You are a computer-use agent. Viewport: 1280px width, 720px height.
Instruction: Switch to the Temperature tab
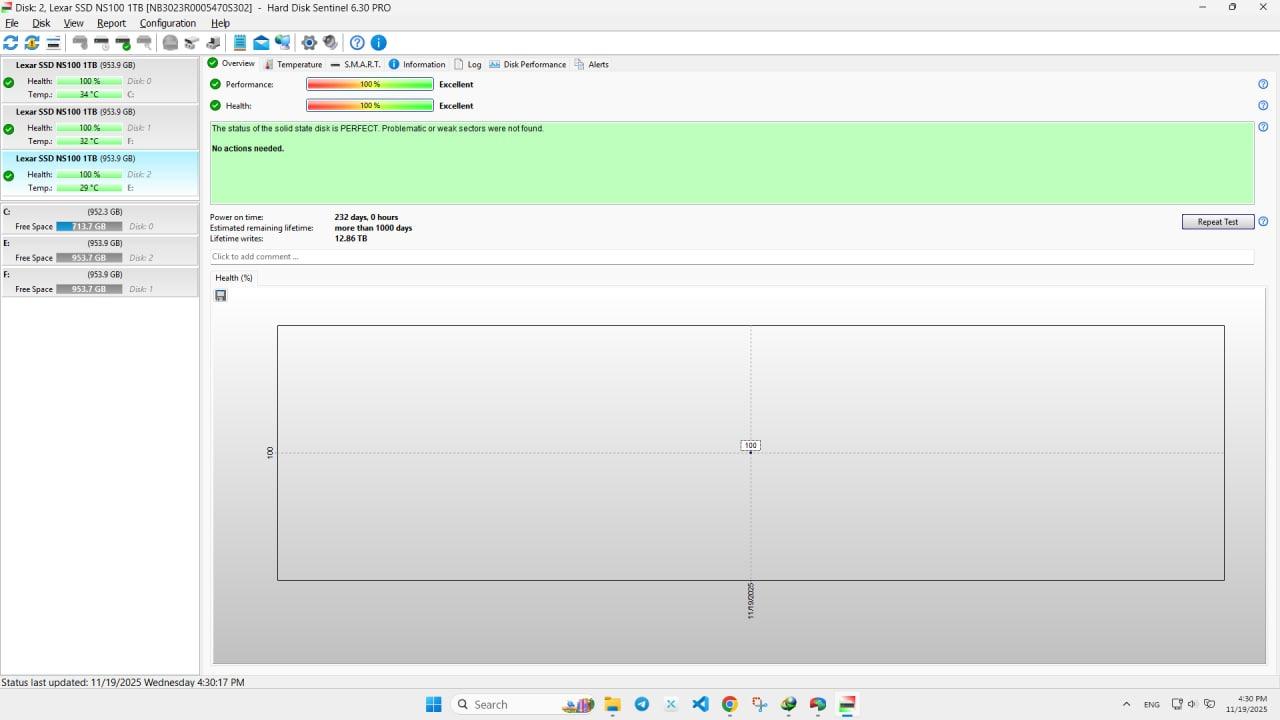coord(293,64)
